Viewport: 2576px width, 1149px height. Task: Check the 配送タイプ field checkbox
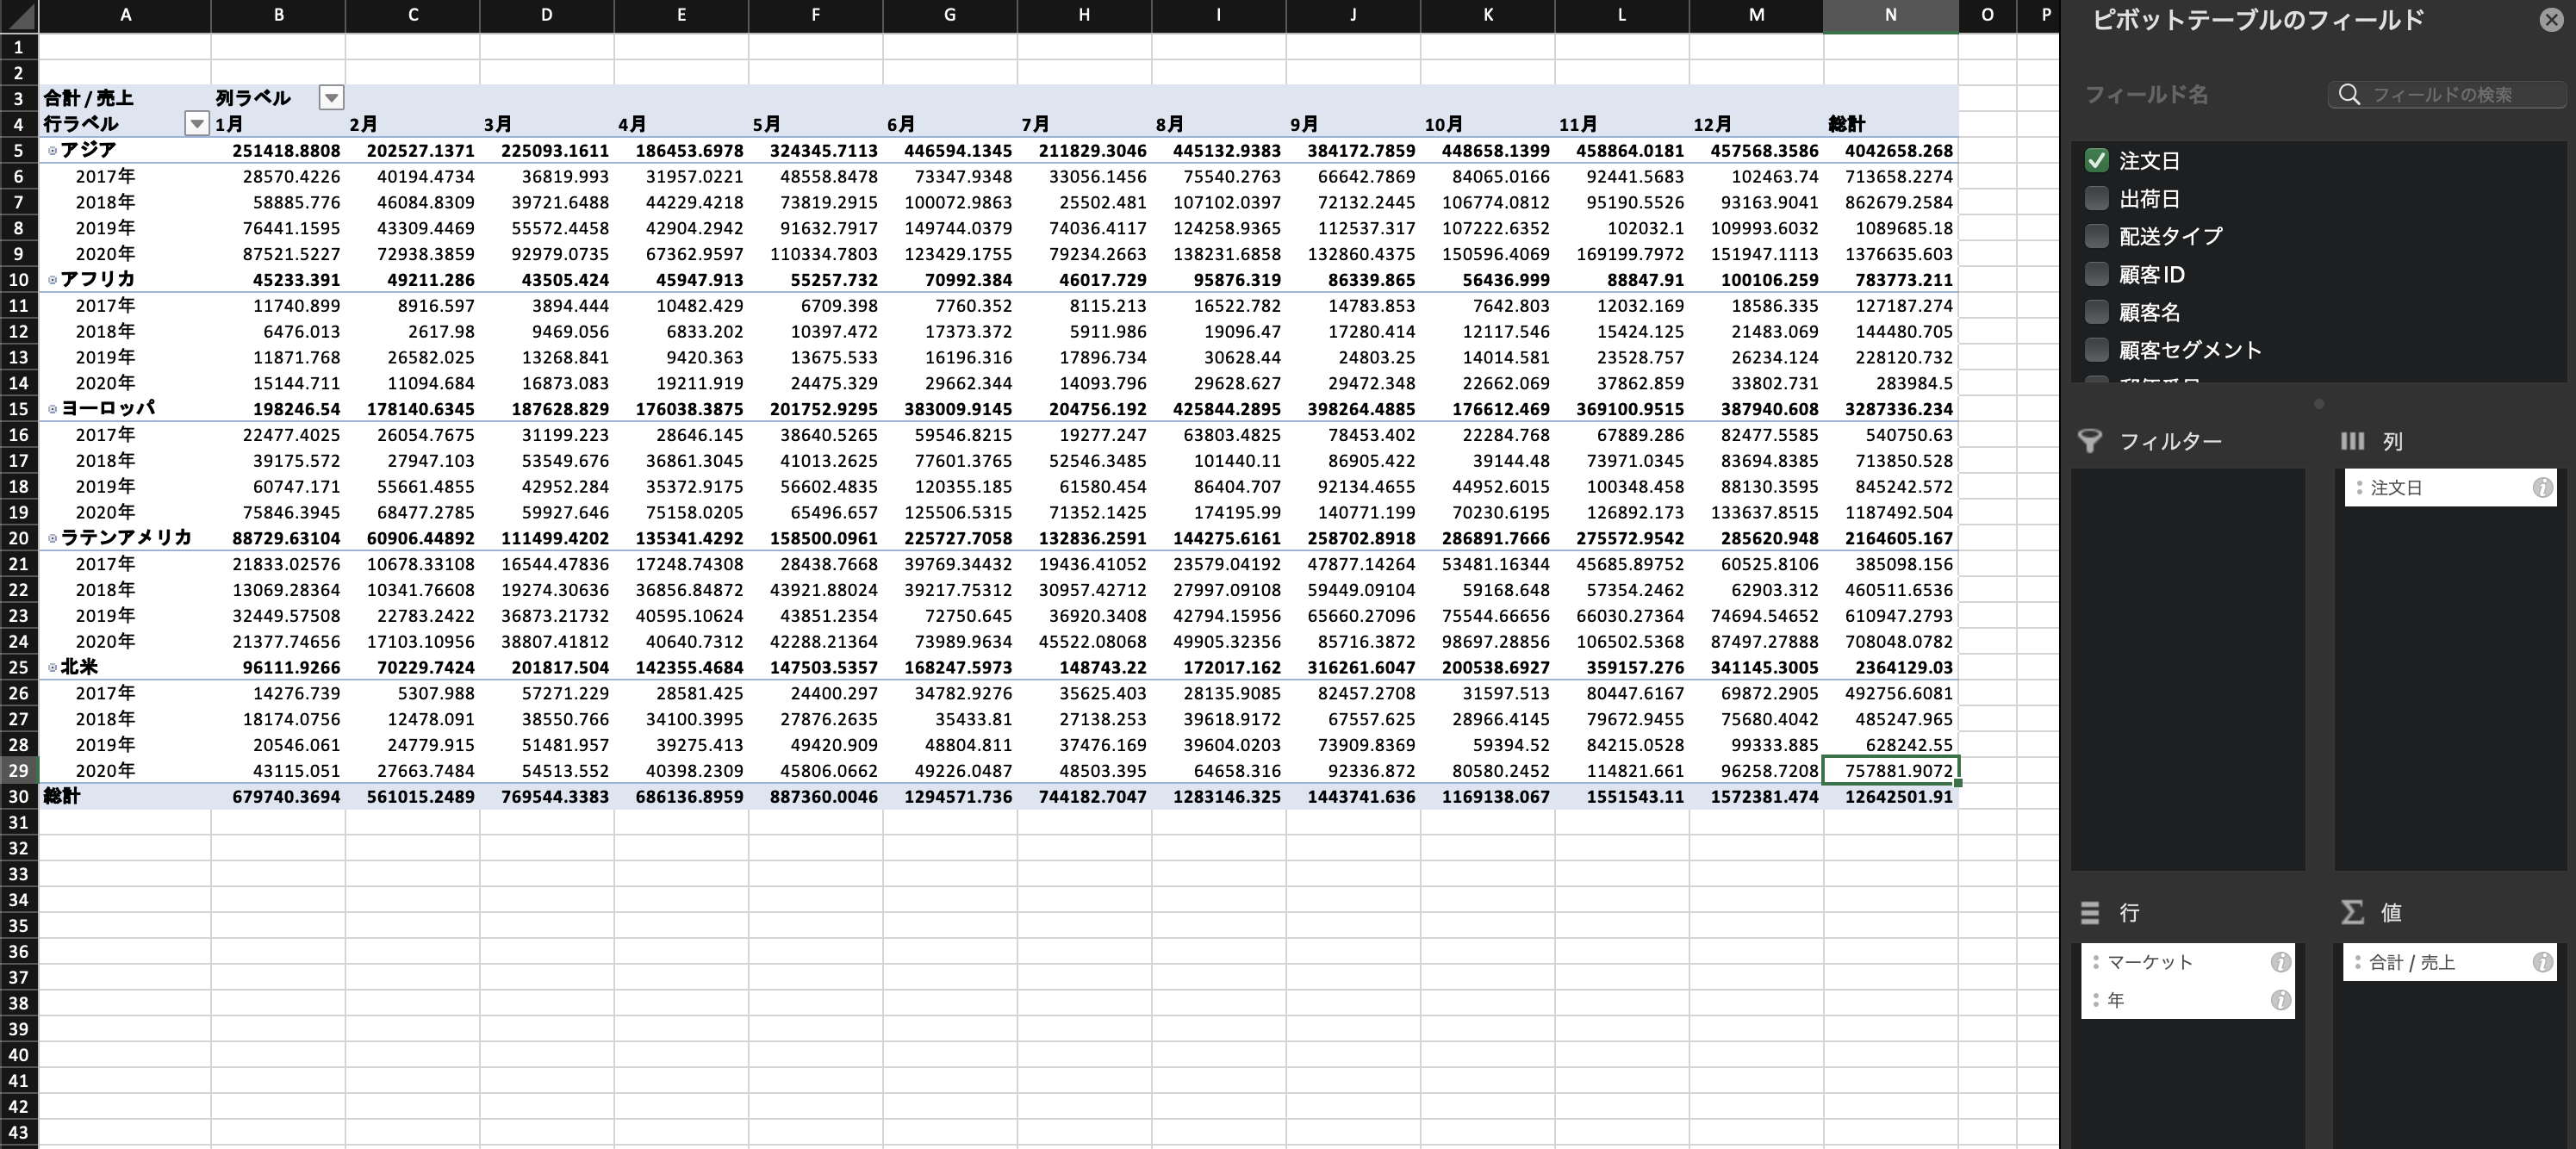(2096, 236)
